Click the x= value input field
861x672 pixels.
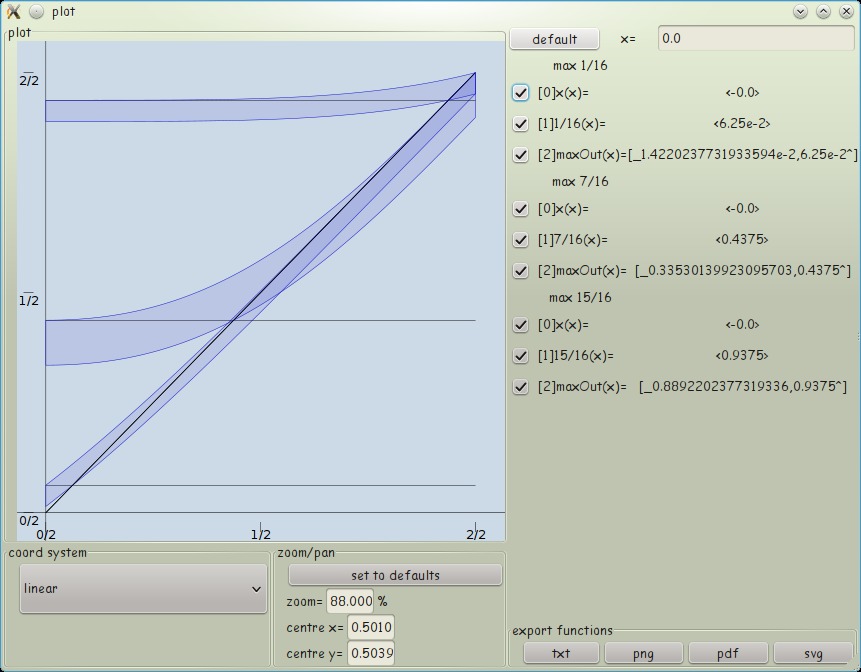click(x=756, y=38)
